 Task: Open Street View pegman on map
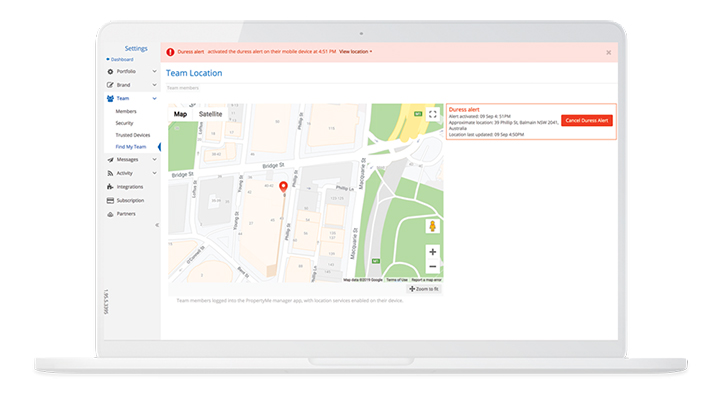[432, 226]
